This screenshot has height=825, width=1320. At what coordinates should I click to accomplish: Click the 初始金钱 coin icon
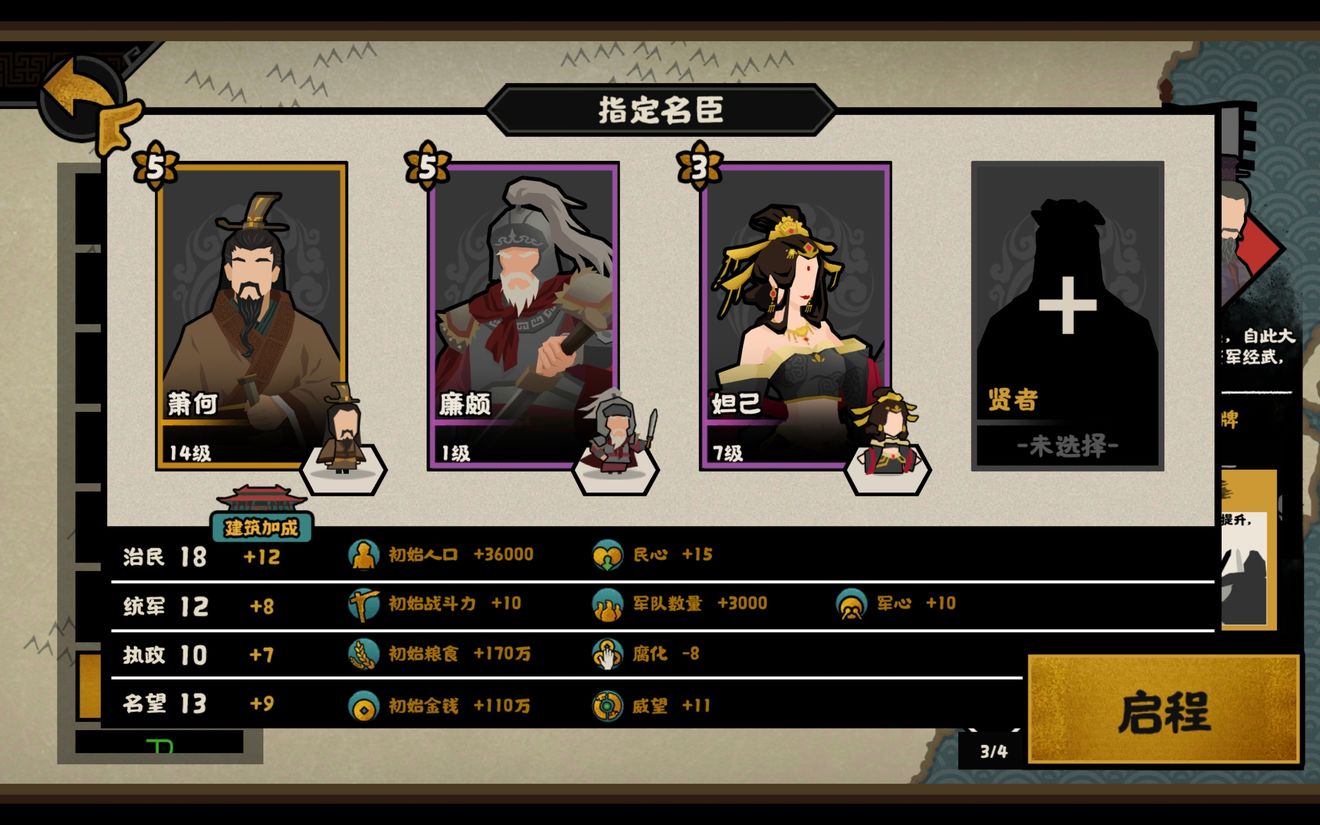363,705
